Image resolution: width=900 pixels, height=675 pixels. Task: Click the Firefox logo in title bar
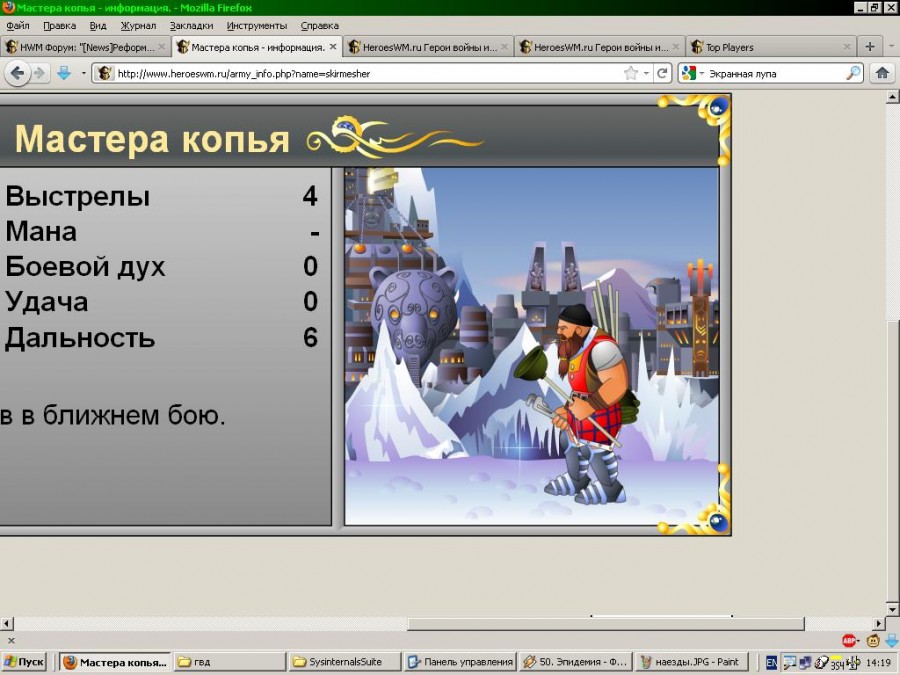tap(9, 7)
